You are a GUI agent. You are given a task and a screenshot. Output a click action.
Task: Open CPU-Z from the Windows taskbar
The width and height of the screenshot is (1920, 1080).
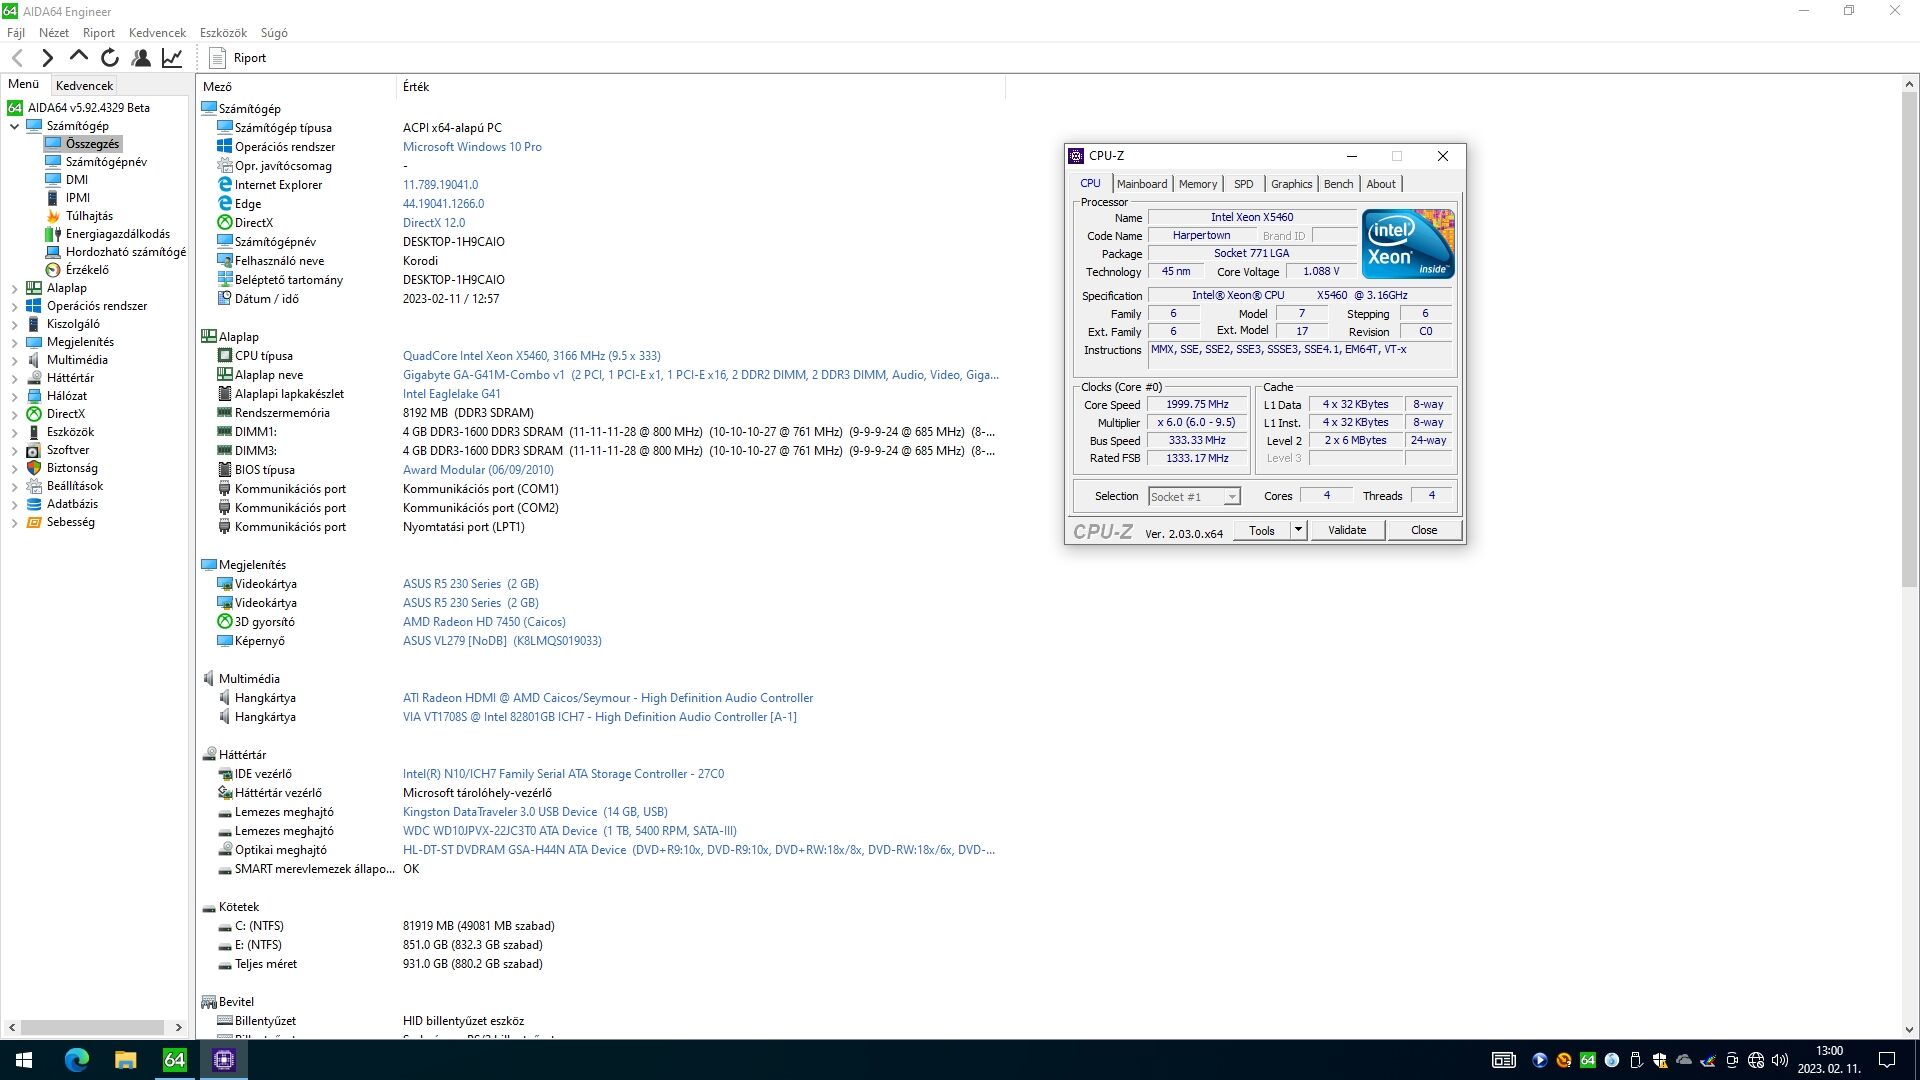[x=224, y=1059]
